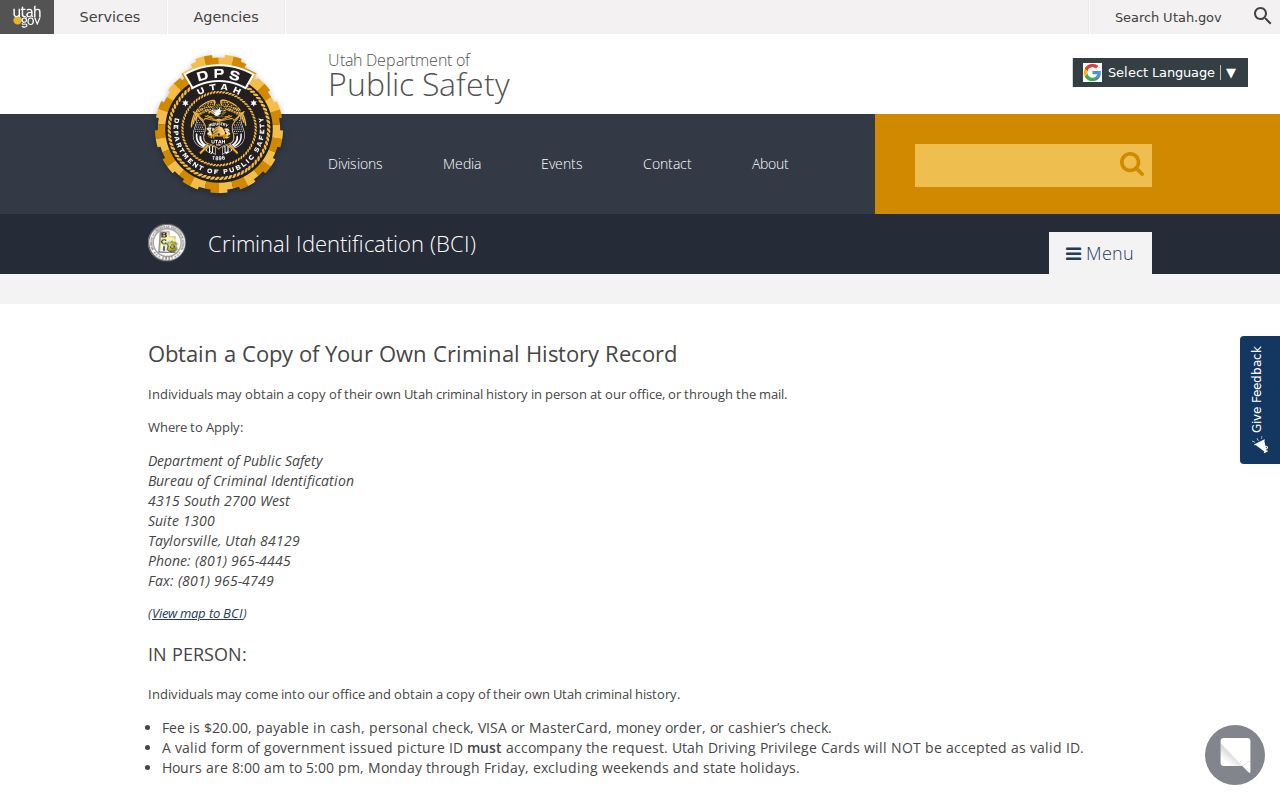Click the Where to Apply: text
This screenshot has width=1280, height=800.
(196, 427)
